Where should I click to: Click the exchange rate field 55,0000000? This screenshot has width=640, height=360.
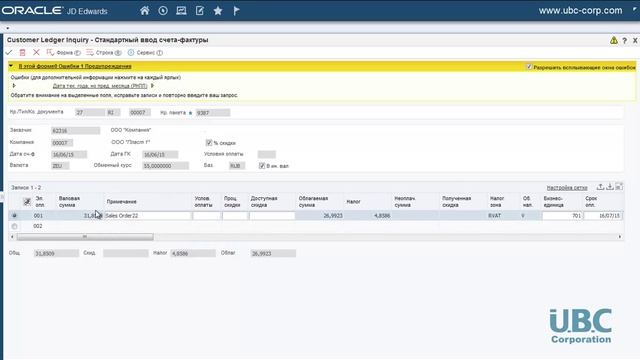point(165,166)
